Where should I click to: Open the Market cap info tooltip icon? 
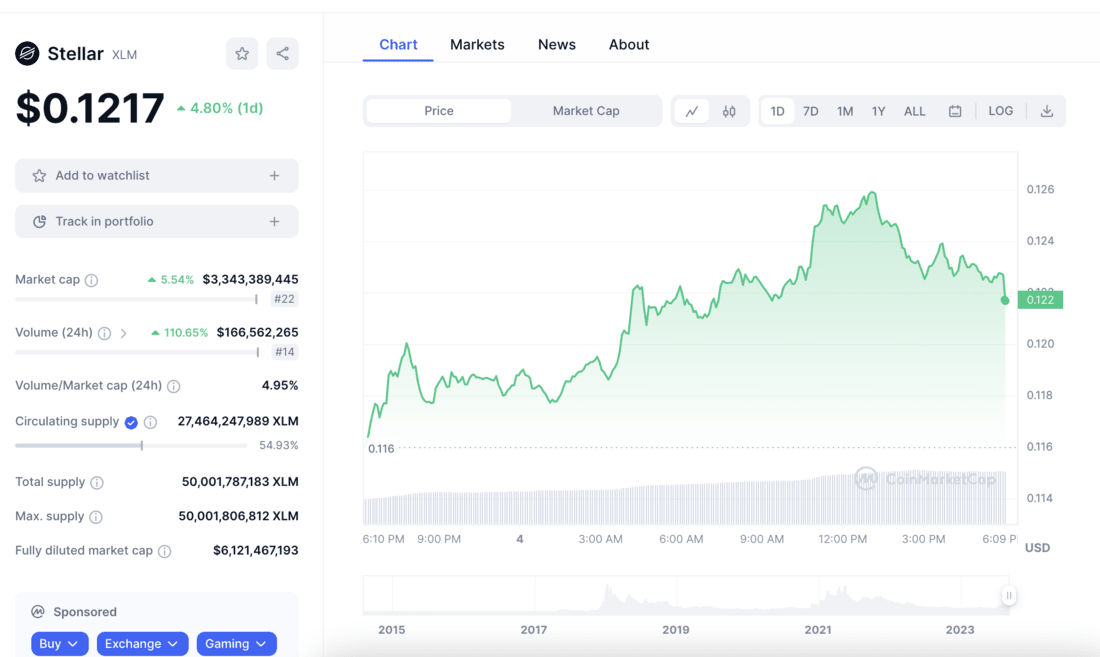(x=91, y=280)
